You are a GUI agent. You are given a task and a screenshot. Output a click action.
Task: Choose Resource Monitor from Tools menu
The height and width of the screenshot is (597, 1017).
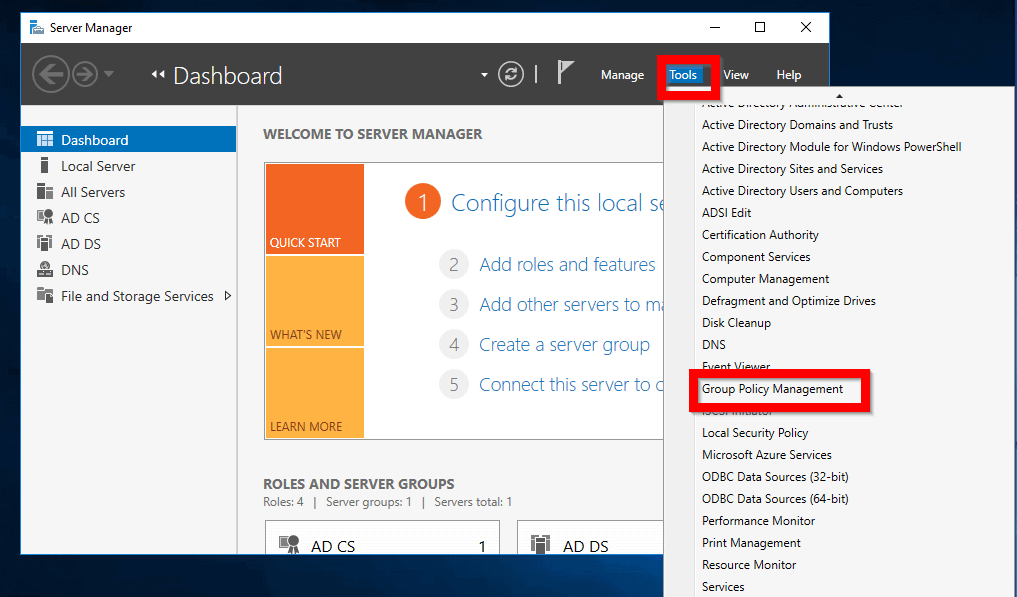(749, 565)
